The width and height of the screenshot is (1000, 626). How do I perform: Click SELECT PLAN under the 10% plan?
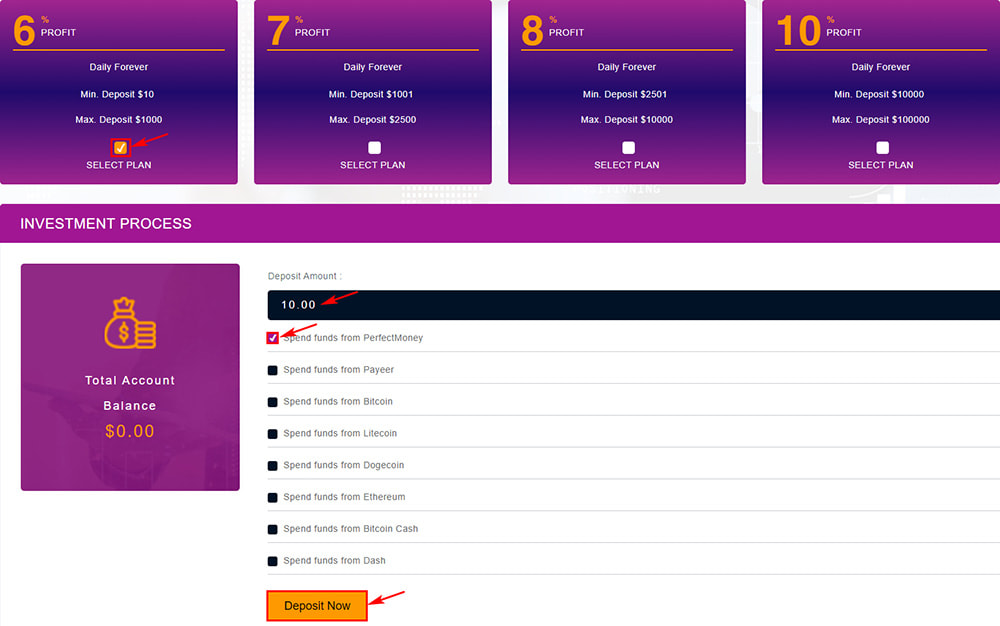pyautogui.click(x=880, y=165)
